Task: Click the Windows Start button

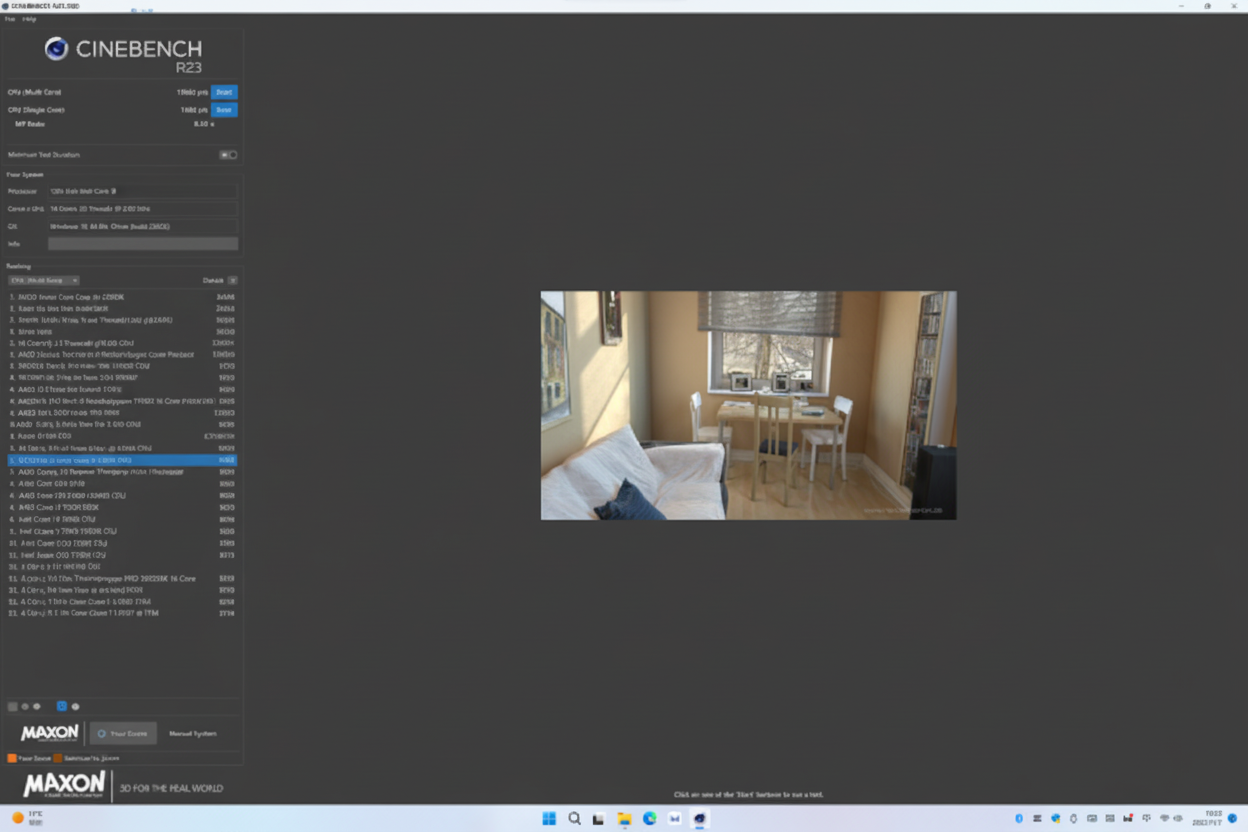Action: click(549, 818)
